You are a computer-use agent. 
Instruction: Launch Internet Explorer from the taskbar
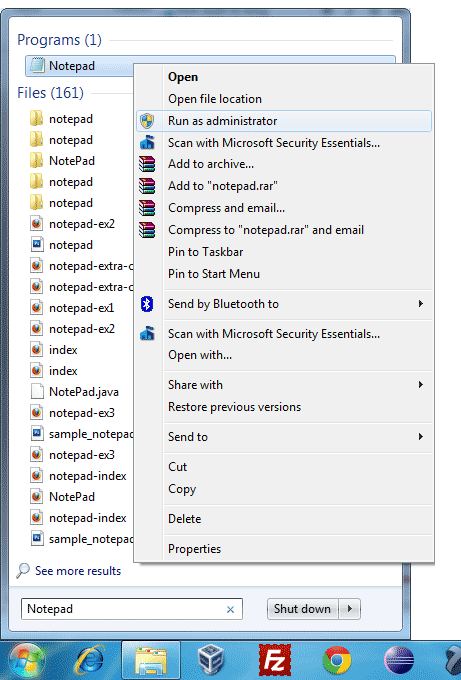click(x=90, y=660)
